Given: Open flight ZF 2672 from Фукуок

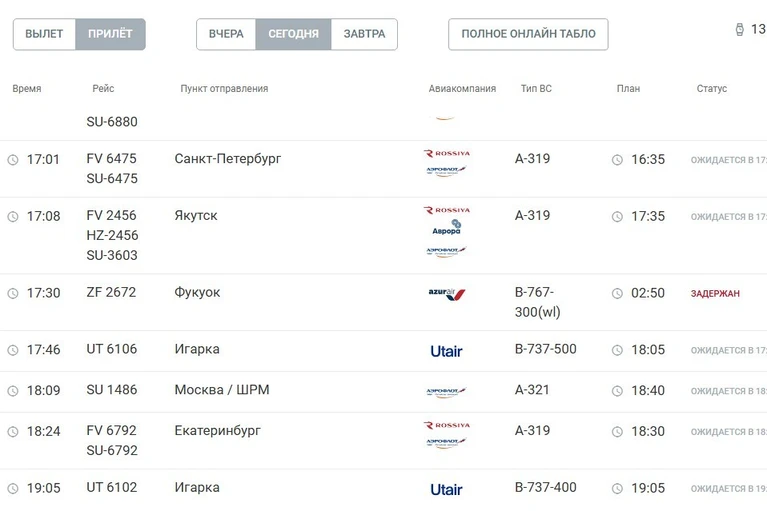Looking at the screenshot, I should [x=111, y=293].
